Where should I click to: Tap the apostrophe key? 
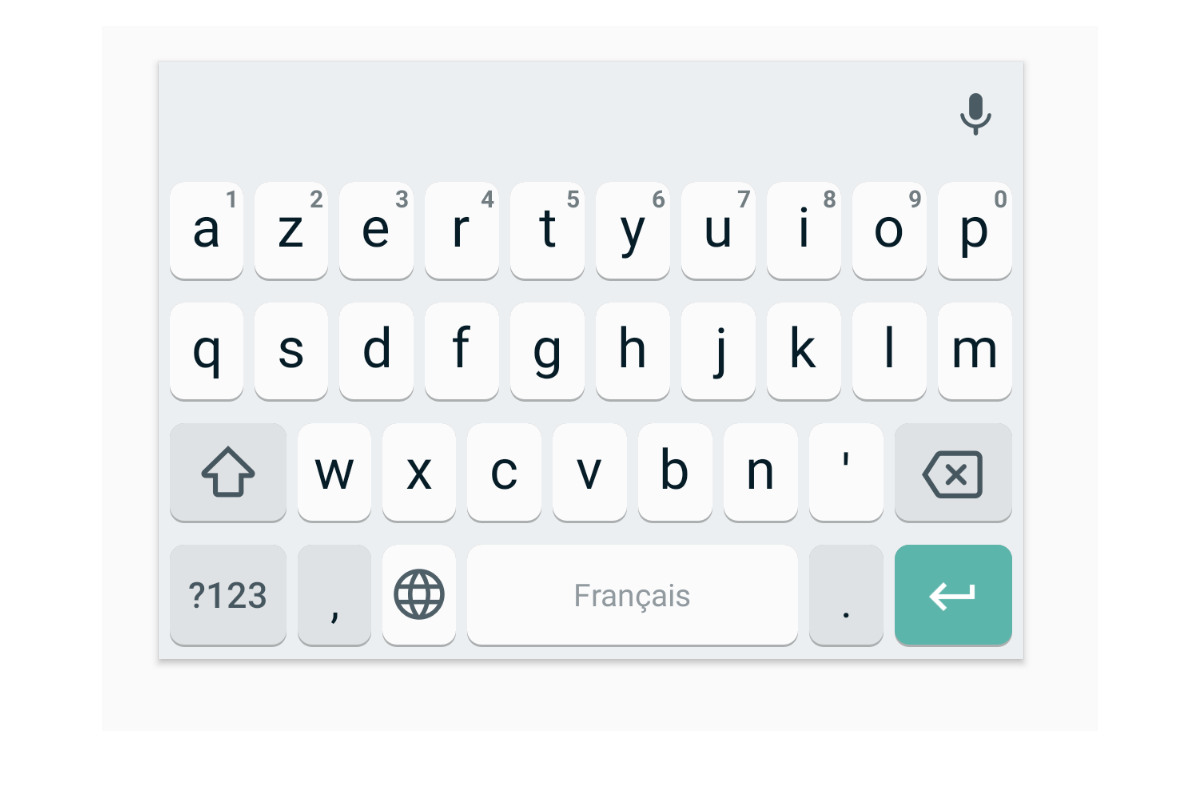pos(846,472)
